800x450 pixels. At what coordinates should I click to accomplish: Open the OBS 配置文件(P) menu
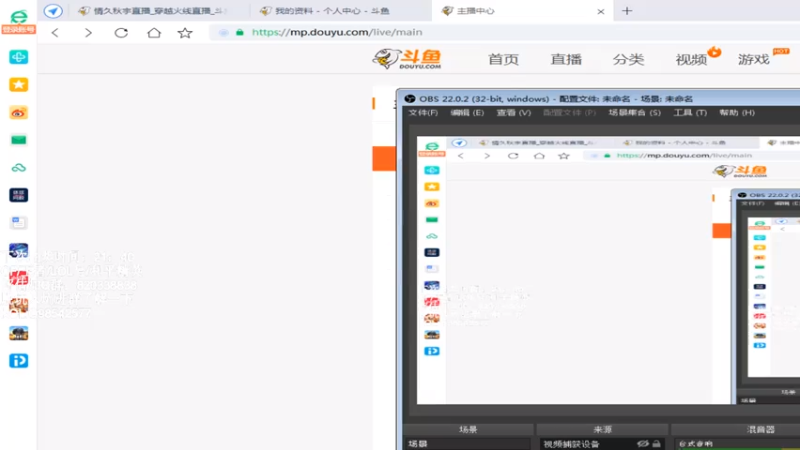(x=569, y=113)
